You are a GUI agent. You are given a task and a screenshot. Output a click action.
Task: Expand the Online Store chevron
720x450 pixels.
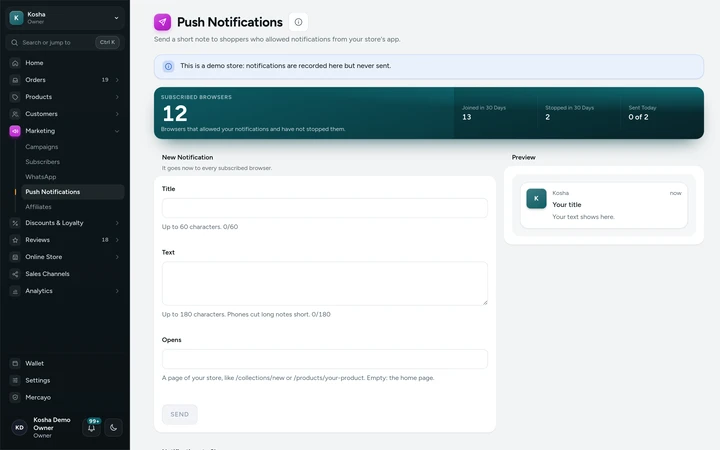(117, 257)
